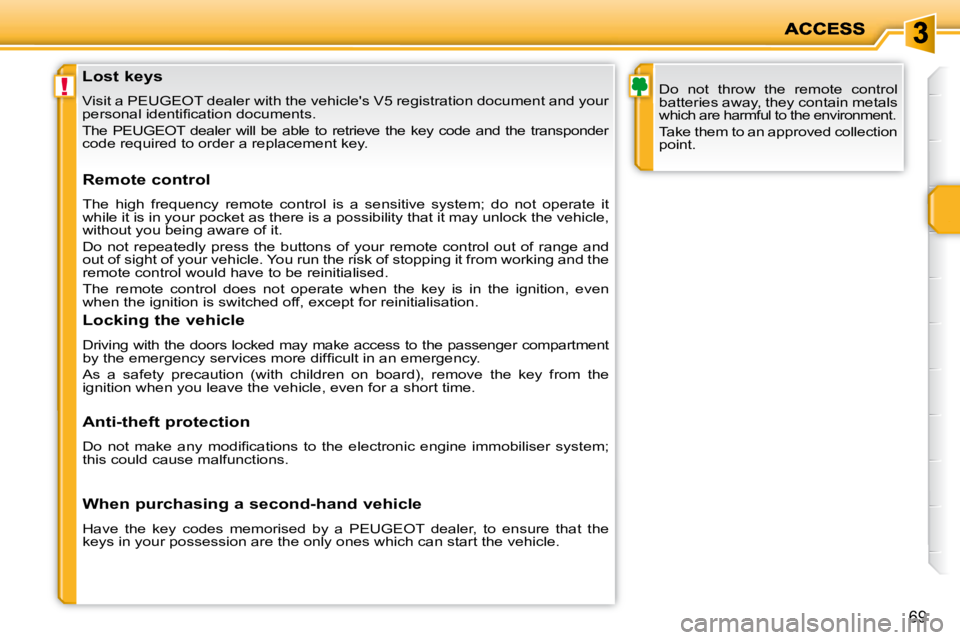This screenshot has width=960, height=640.
Task: Click "When purchasing a second-hand vehicle" heading
Action: [x=252, y=504]
